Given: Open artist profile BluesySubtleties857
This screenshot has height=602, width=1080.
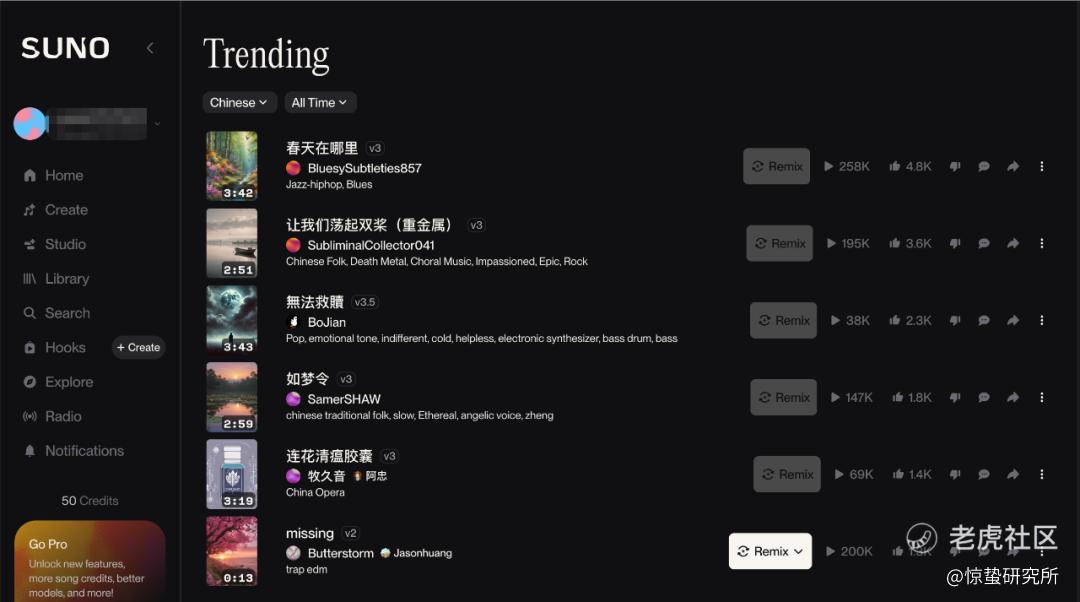Looking at the screenshot, I should (x=364, y=168).
